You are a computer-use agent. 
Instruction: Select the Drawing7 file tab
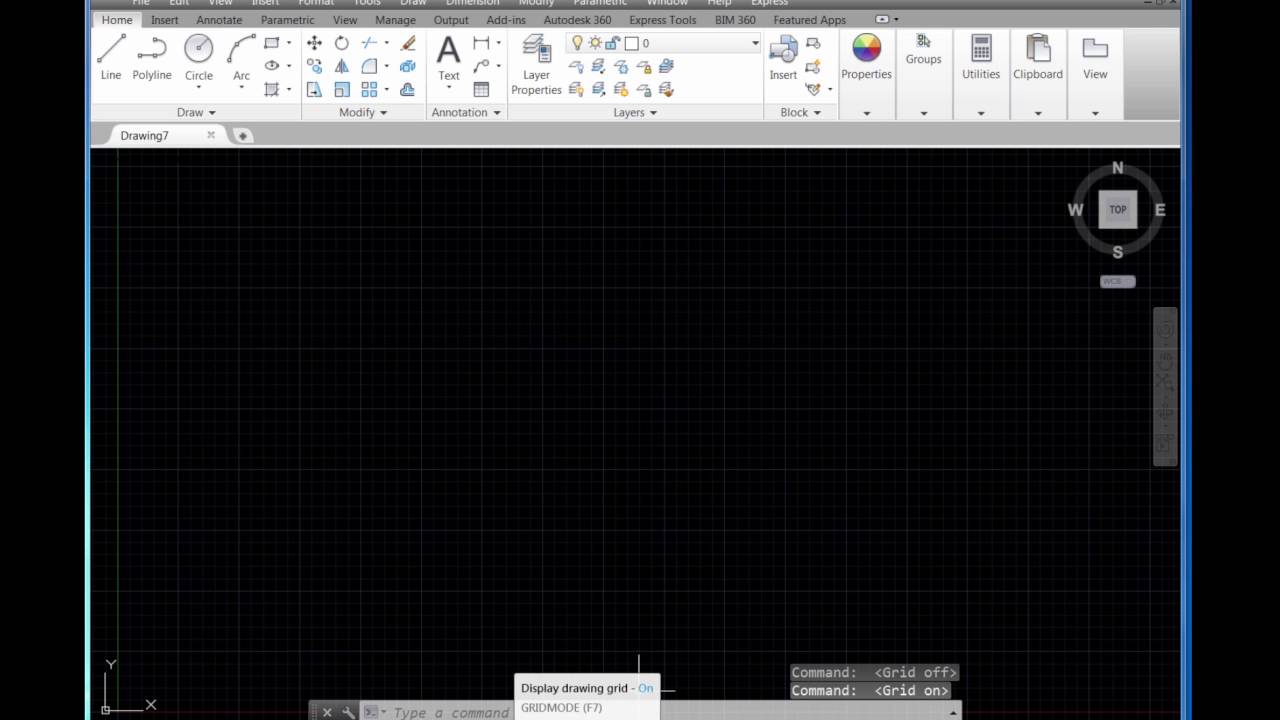(x=145, y=136)
